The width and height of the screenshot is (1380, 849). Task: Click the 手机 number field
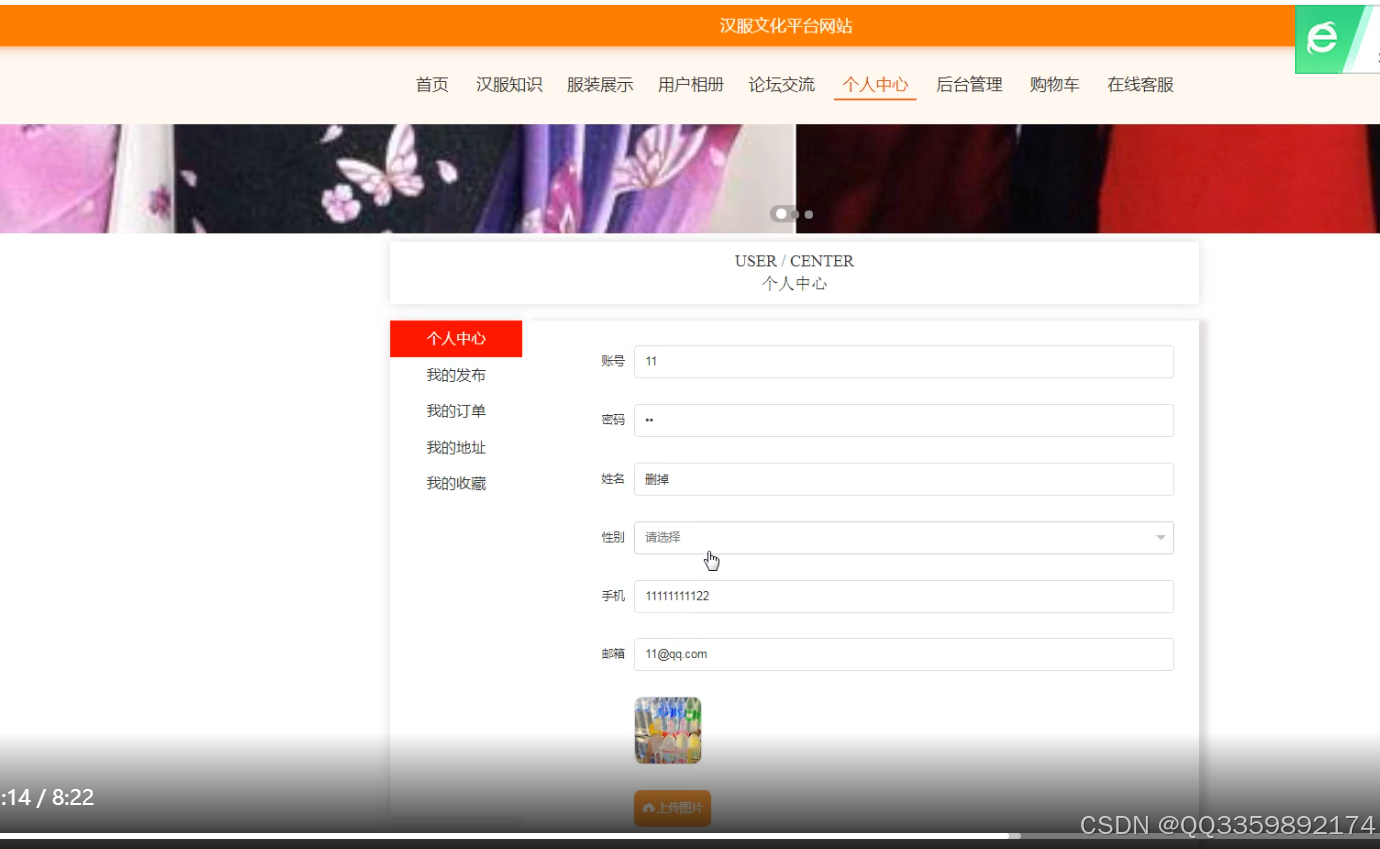(x=904, y=596)
